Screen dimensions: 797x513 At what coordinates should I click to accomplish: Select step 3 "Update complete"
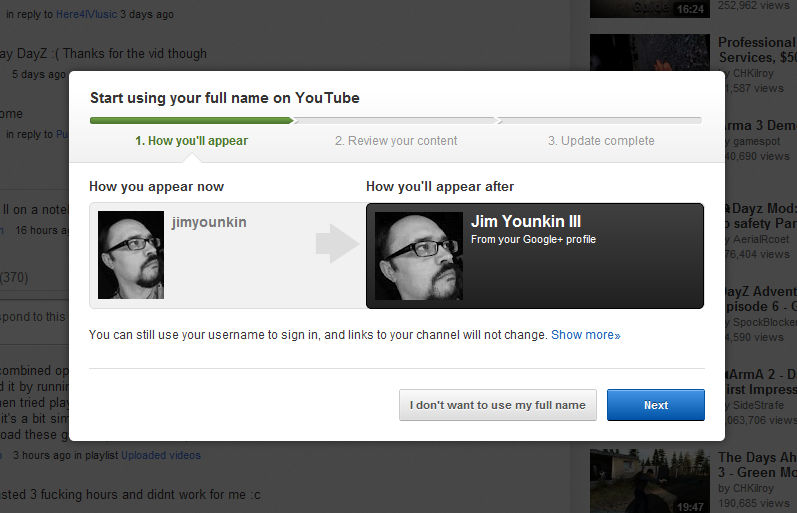click(x=601, y=141)
